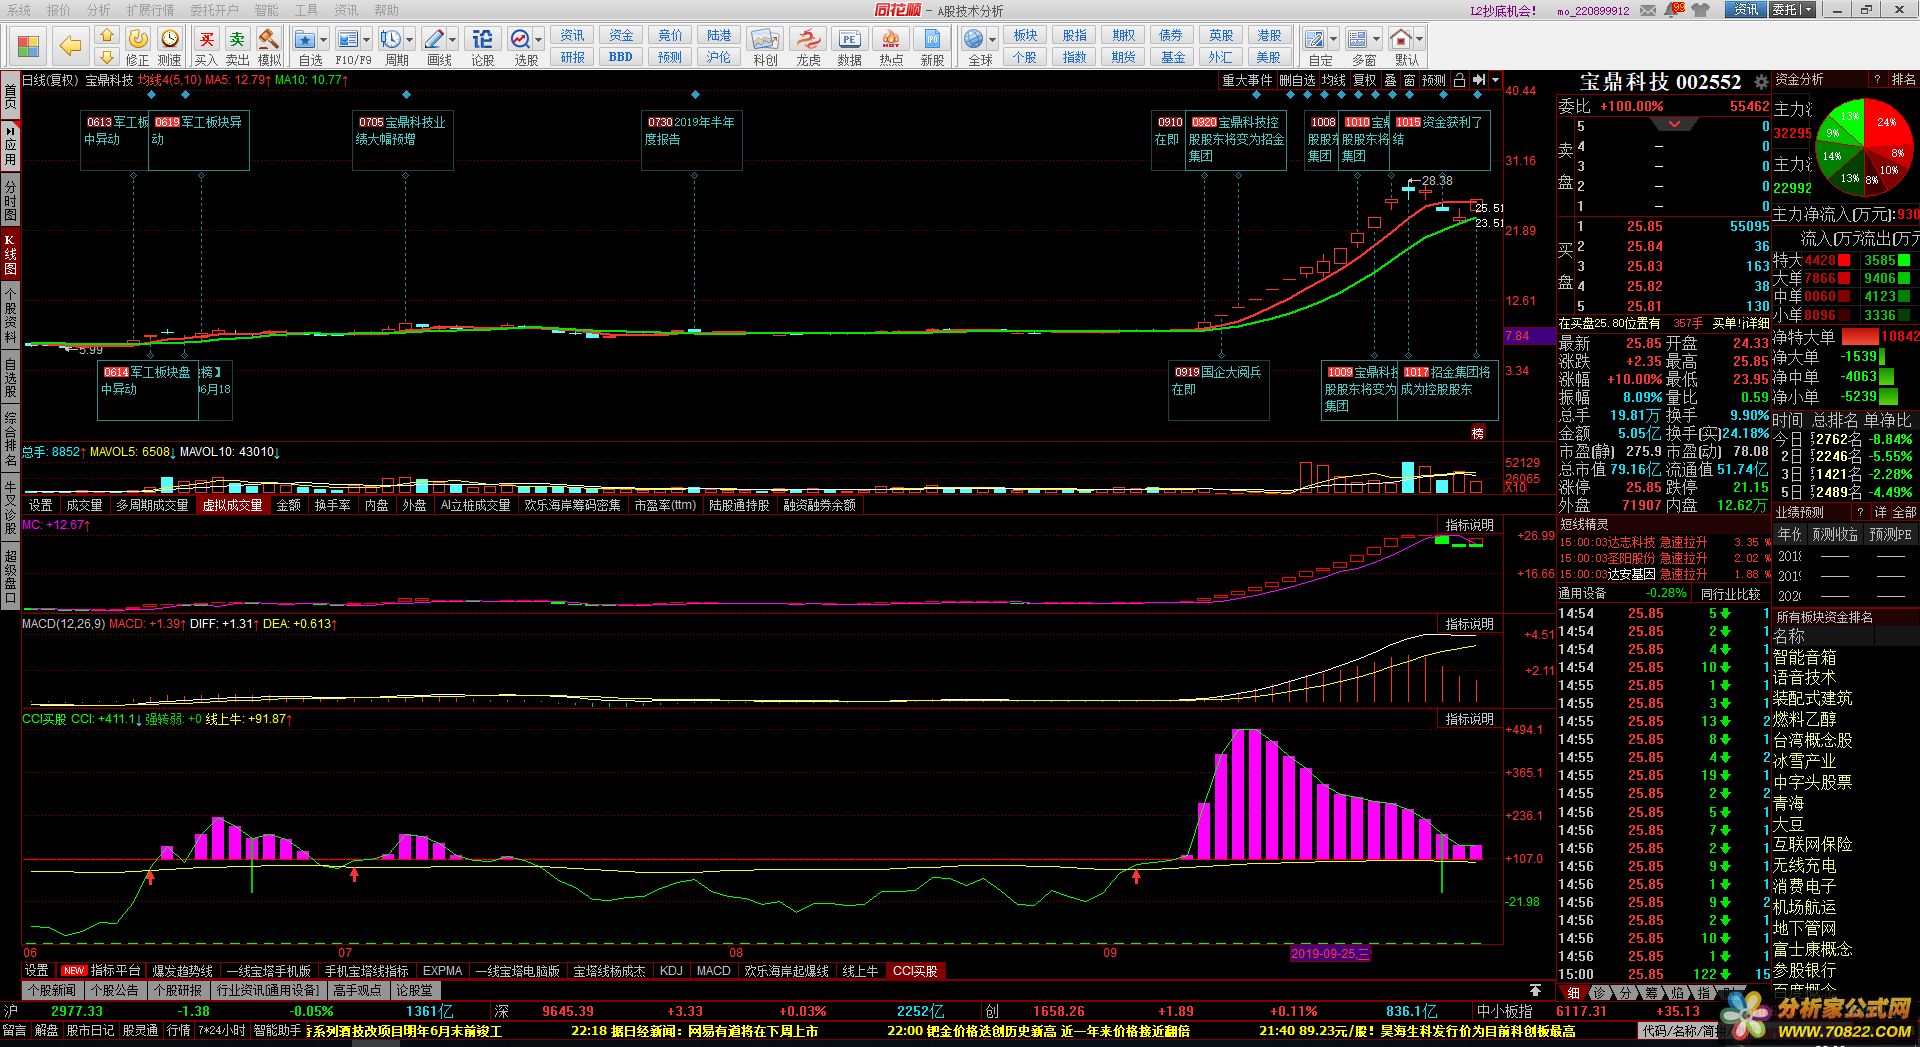Open the 论股 stock forum icon
1920x1047 pixels.
point(482,46)
